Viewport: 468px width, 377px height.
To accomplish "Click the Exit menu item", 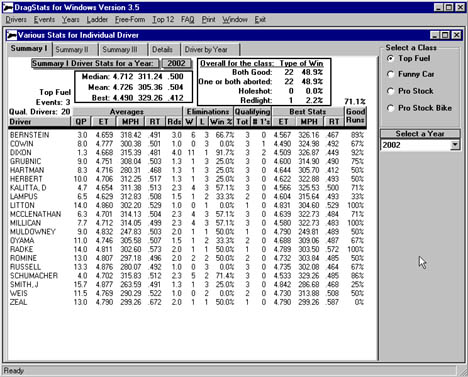I will click(260, 20).
